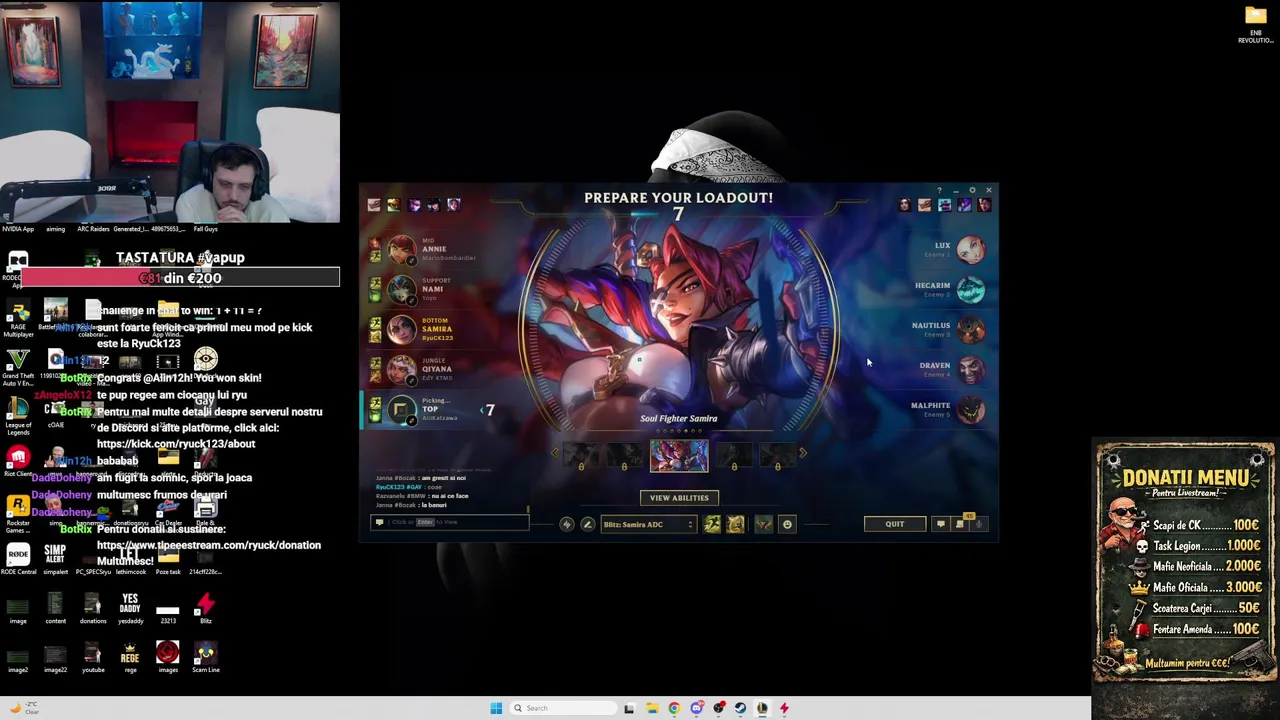Open the Blitz app from the taskbar
The image size is (1280, 720).
[x=784, y=708]
